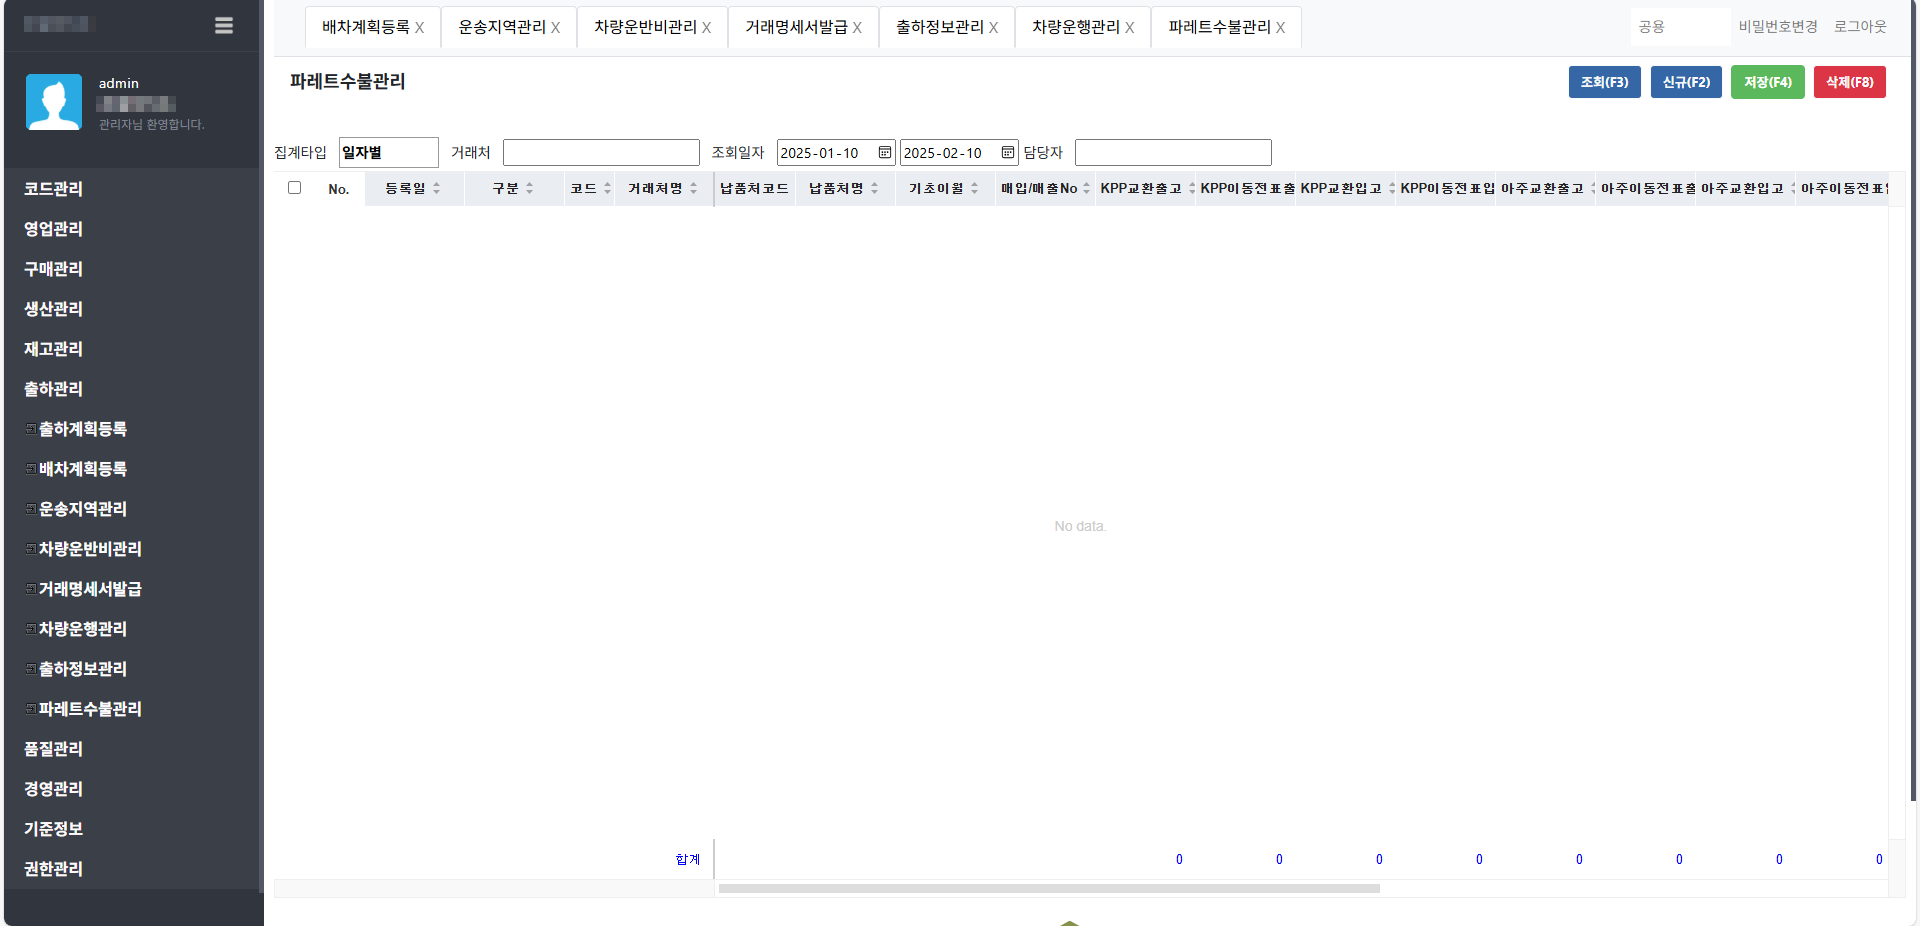Switch to the 차량운행관리 tab

tap(1075, 27)
